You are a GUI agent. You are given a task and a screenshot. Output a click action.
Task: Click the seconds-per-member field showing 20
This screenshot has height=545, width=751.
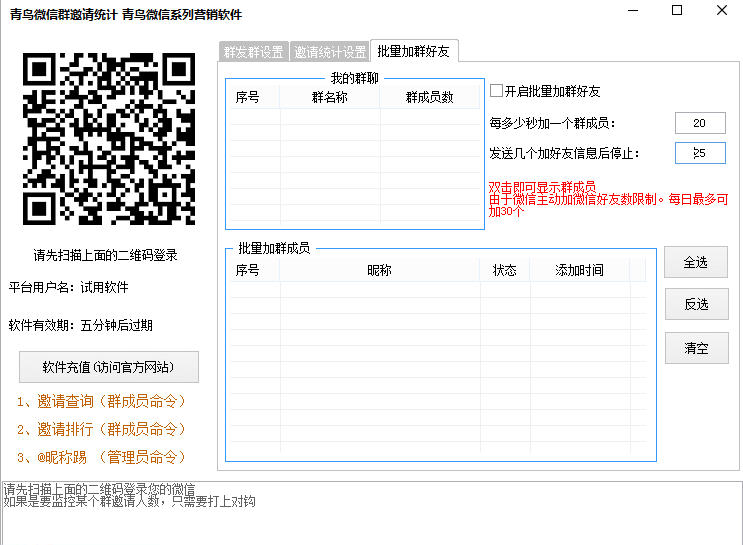point(700,123)
